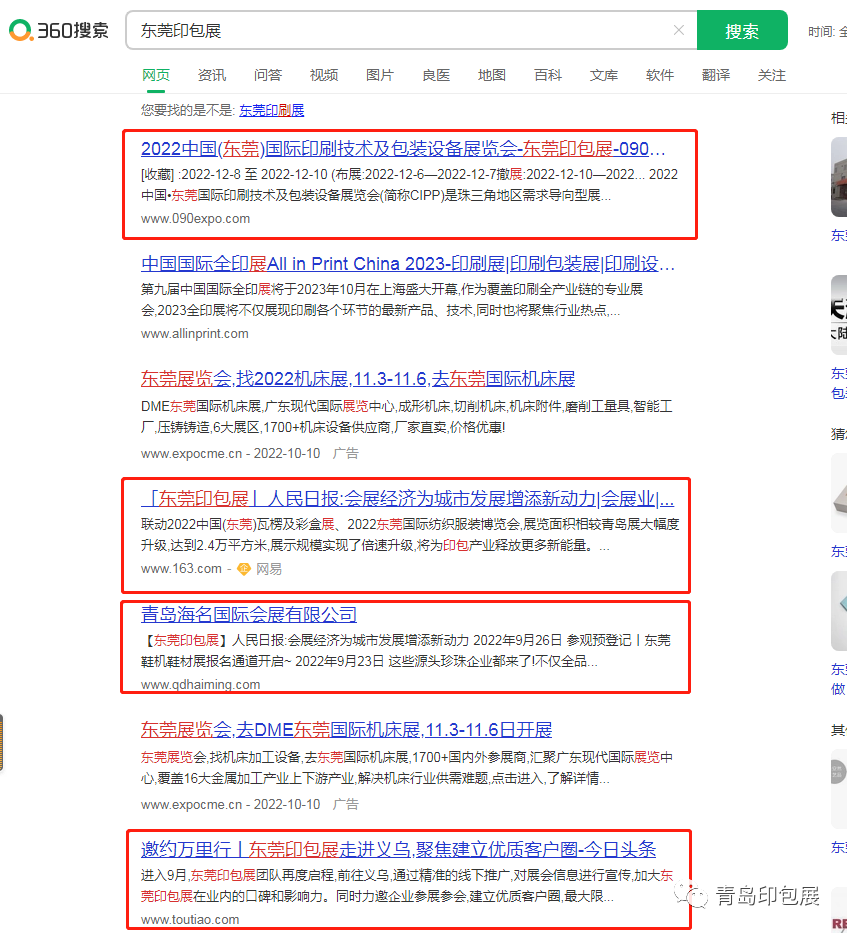Click the www.allinprint.com URL text
Screen dimensions: 847x933
click(195, 334)
